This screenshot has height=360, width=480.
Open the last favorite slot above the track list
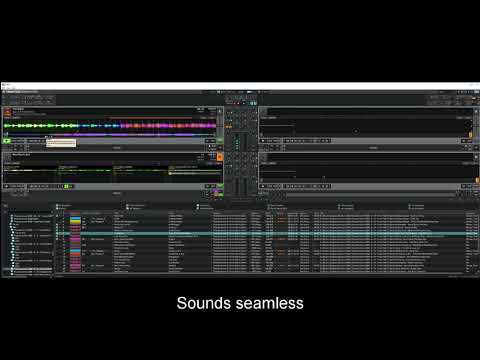point(417,207)
